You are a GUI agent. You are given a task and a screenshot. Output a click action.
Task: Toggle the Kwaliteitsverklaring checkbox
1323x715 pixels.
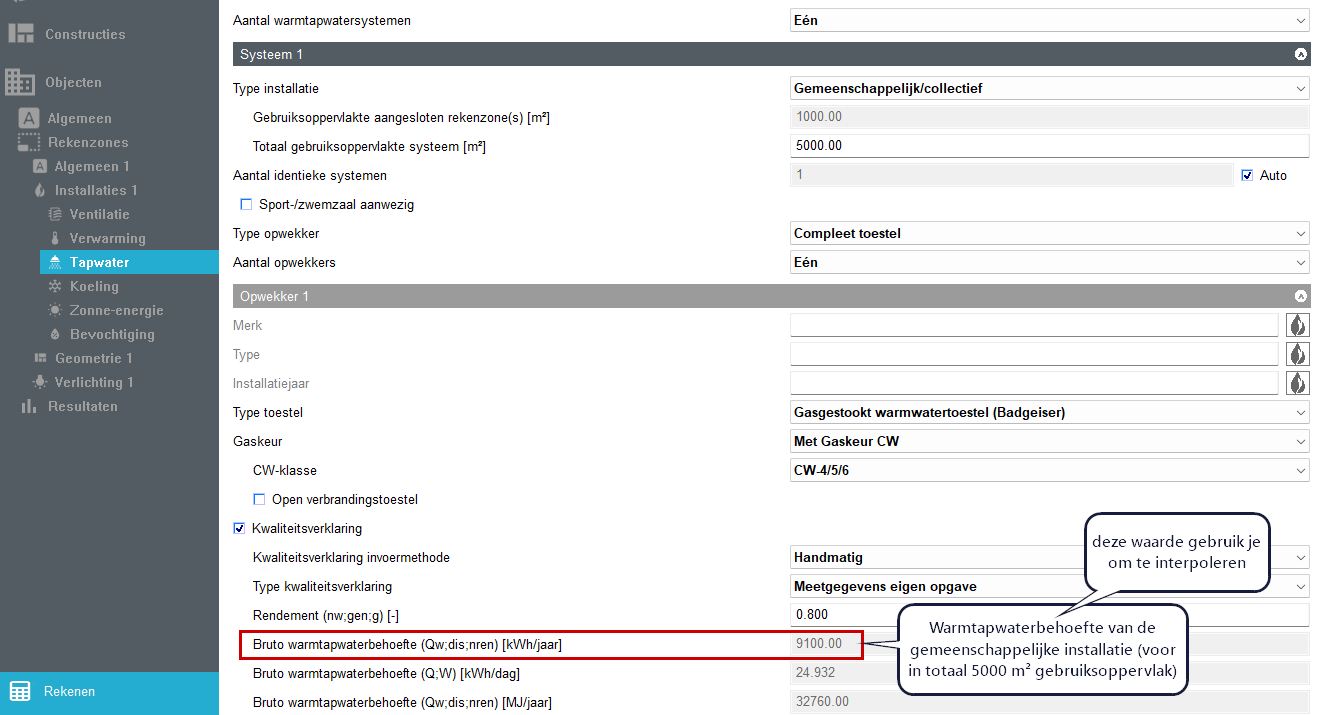239,528
